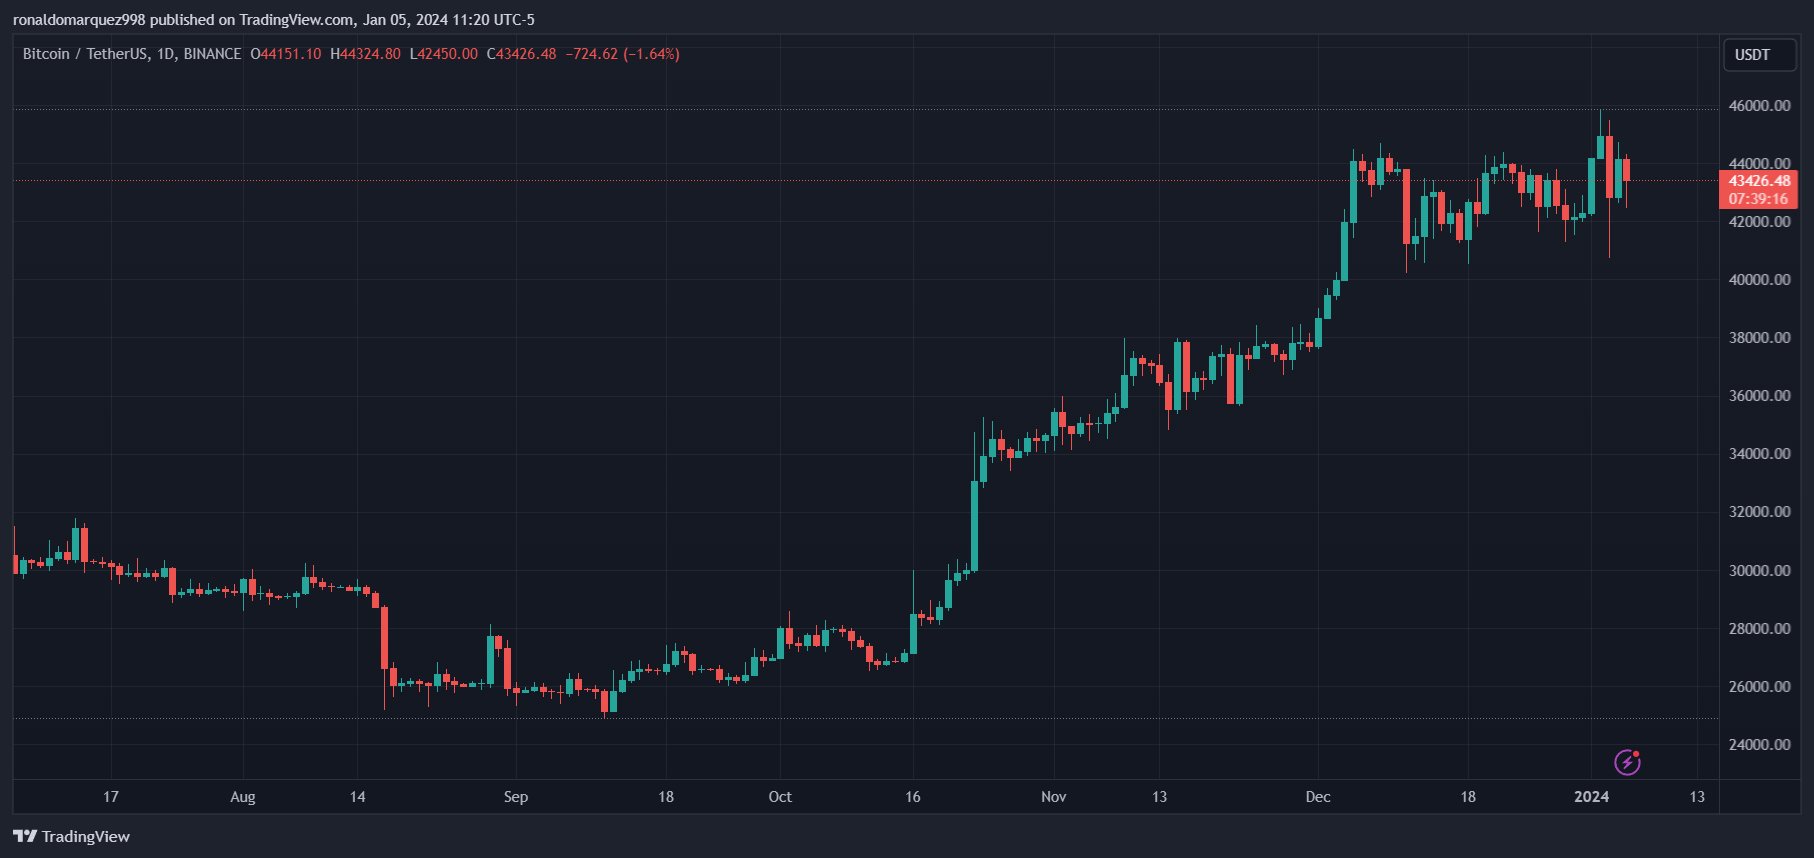Click the "28000.00" price axis label
The image size is (1814, 858).
(x=1759, y=629)
